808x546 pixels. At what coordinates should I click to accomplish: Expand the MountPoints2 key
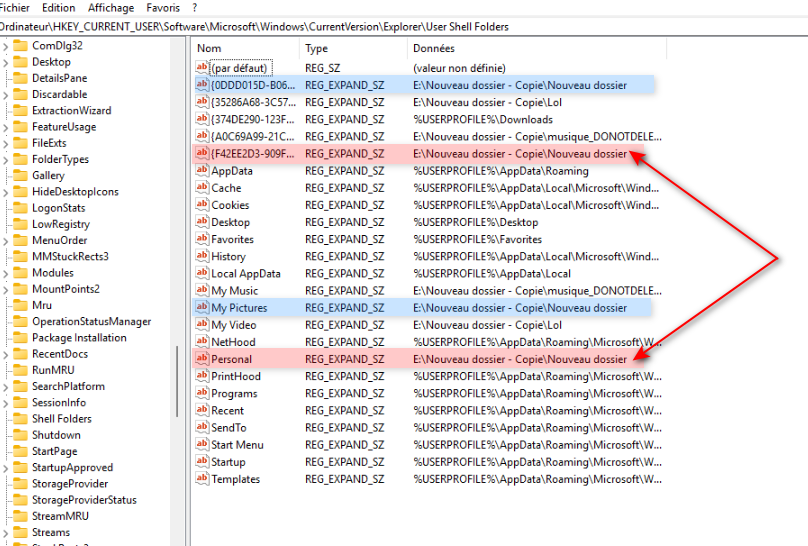pos(5,289)
